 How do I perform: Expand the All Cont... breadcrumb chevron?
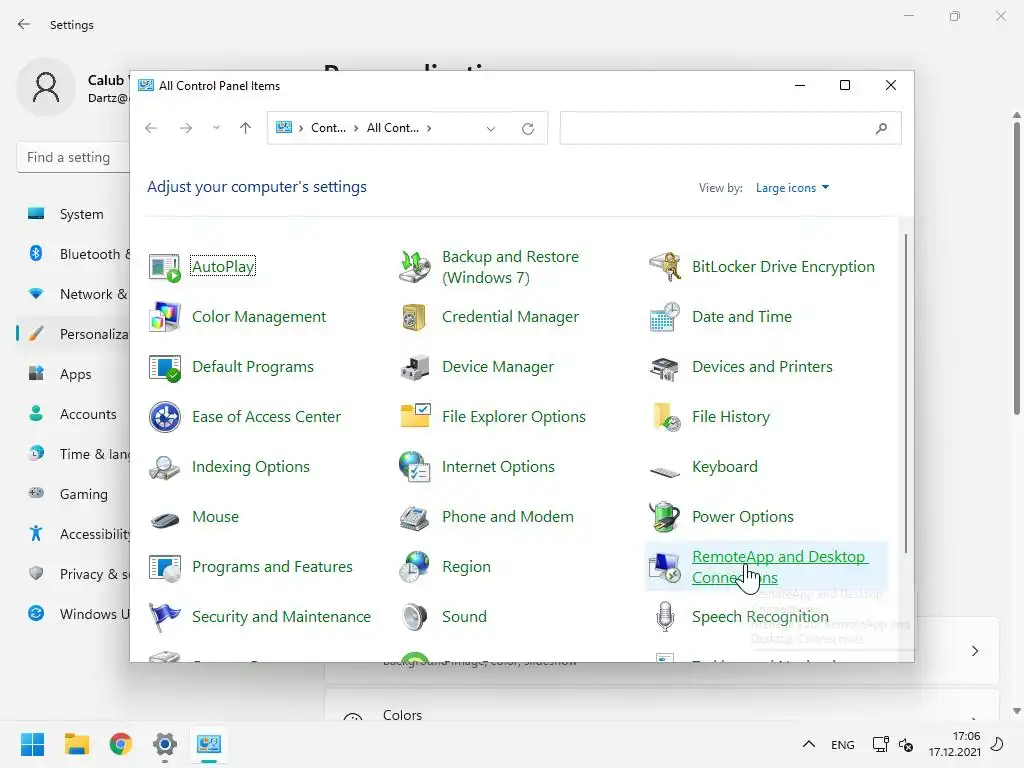(429, 128)
